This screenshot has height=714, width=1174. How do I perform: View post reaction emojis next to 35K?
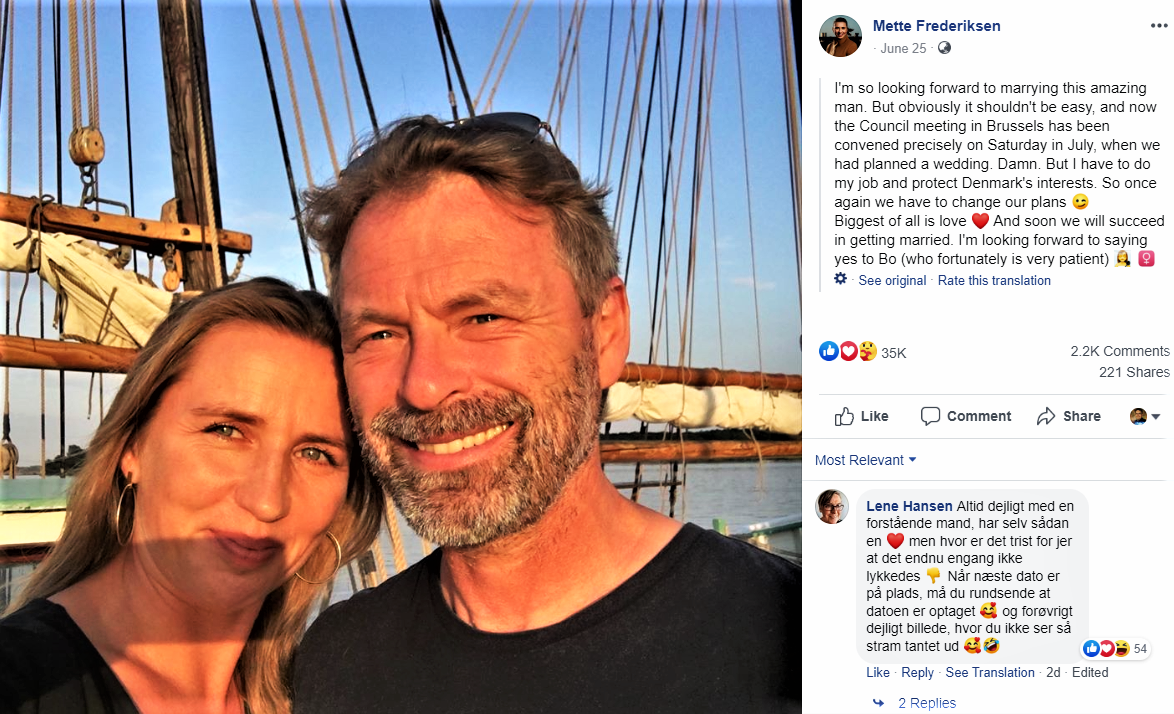[848, 351]
